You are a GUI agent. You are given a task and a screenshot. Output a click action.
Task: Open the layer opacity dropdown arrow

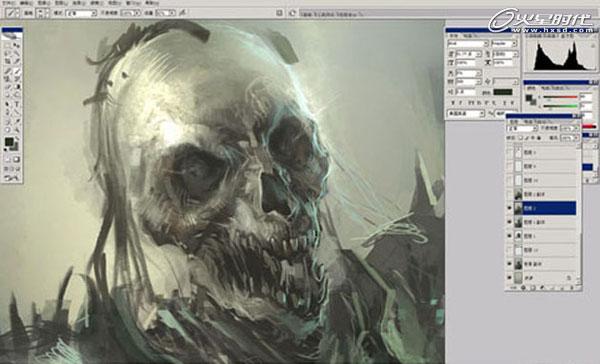pyautogui.click(x=577, y=129)
